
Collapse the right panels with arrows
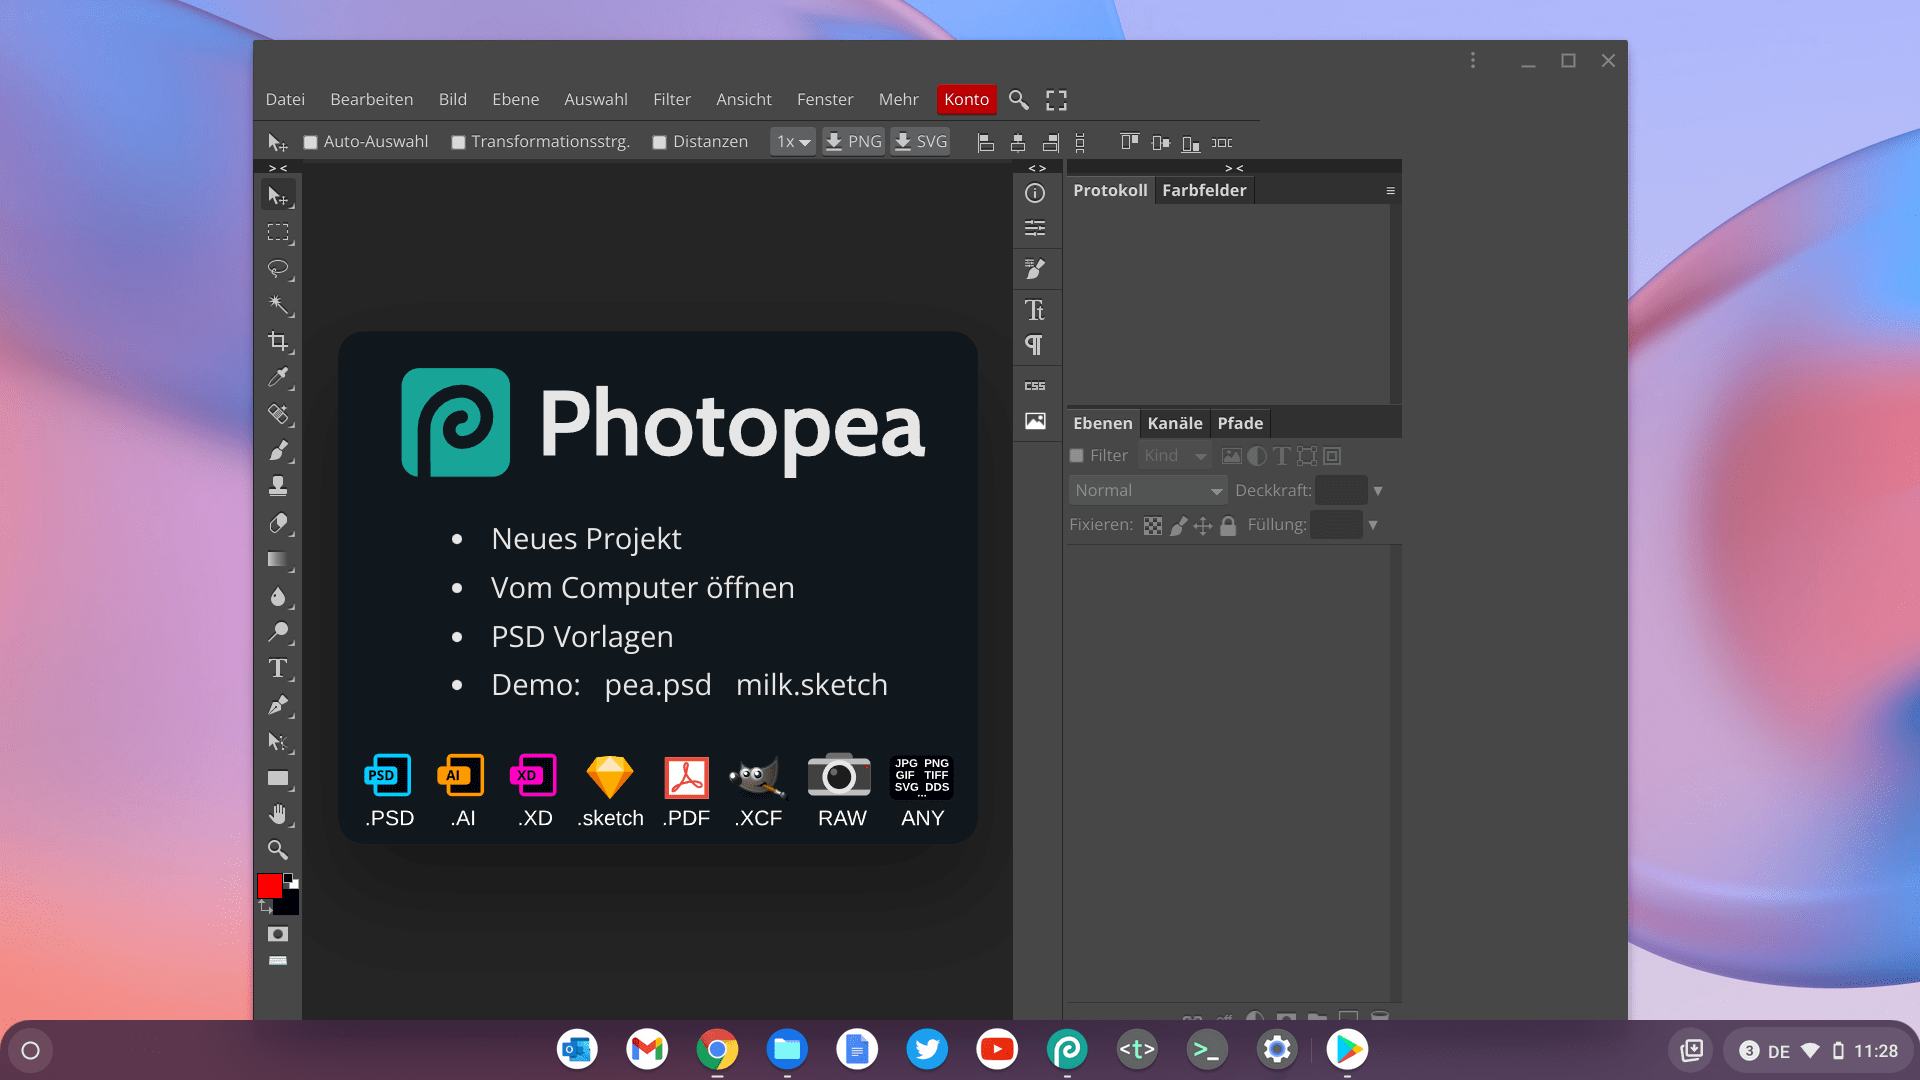pos(1235,168)
